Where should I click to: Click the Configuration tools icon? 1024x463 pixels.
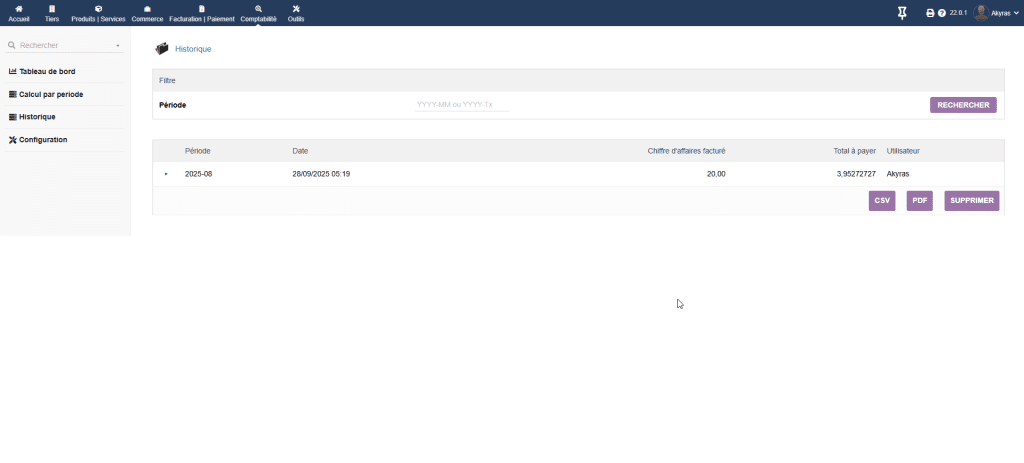click(12, 140)
